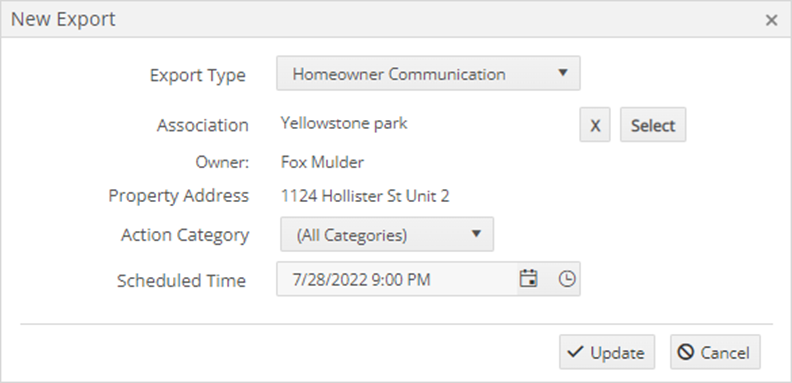The width and height of the screenshot is (792, 383).
Task: Click the checkmark icon on Update
Action: tap(575, 352)
